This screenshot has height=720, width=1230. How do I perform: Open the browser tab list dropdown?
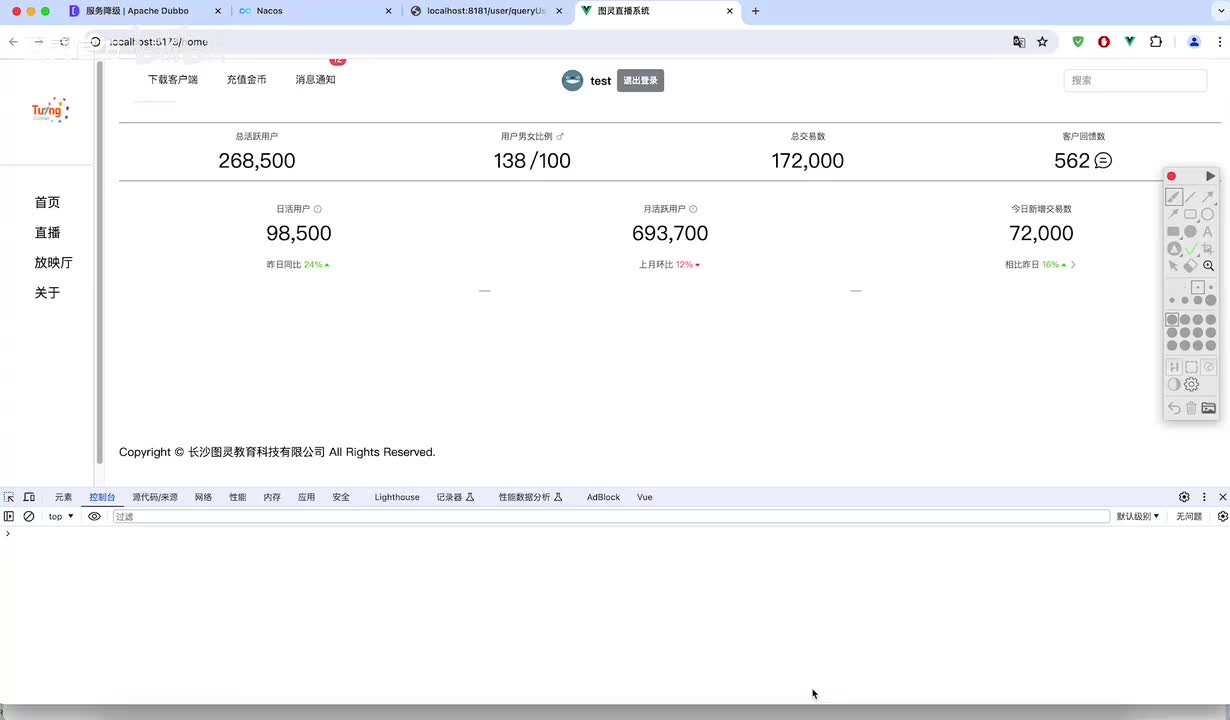click(1221, 11)
